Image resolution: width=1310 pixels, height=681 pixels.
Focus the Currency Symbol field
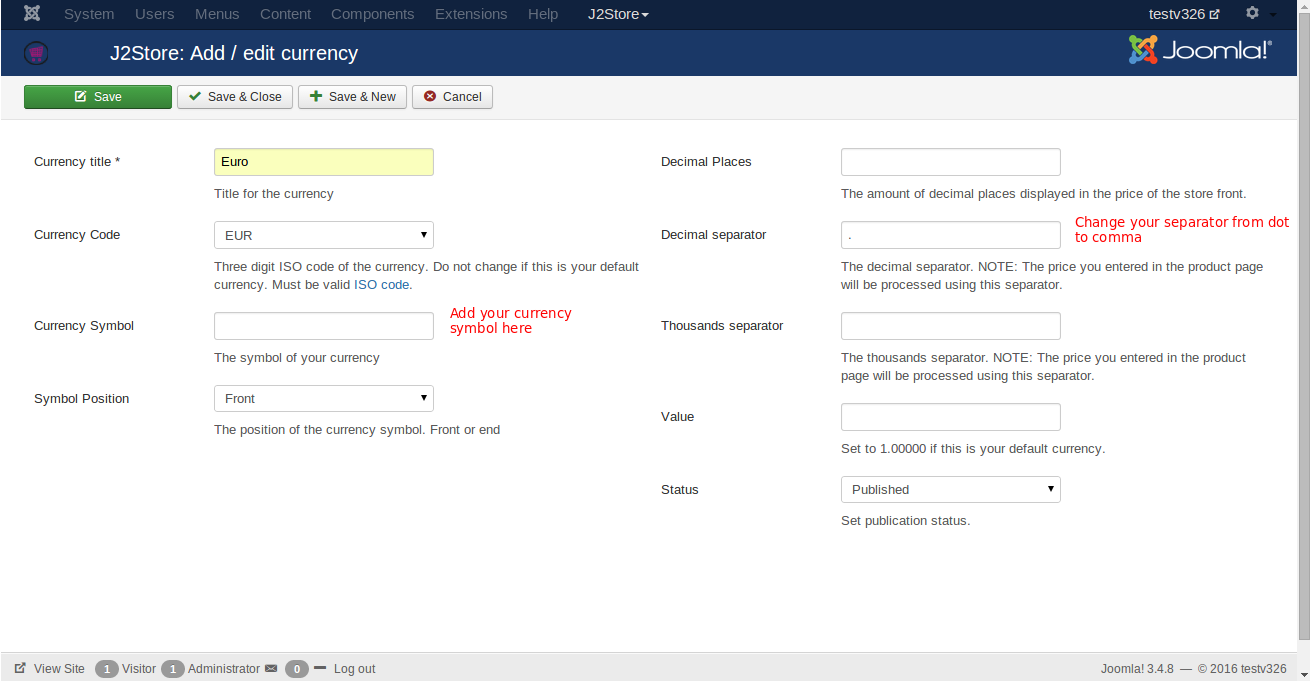(x=324, y=326)
